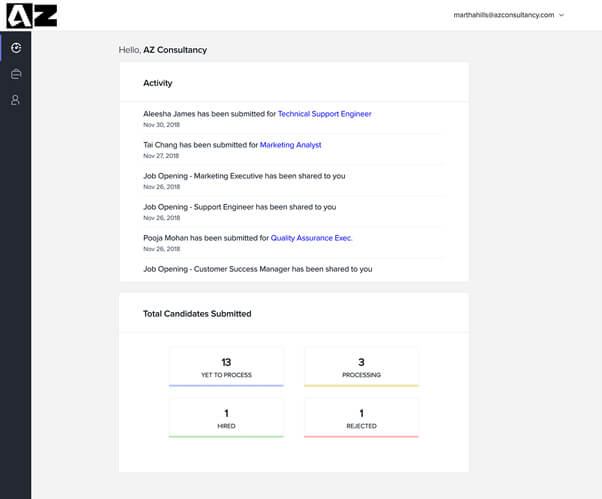Expand the marthahills account dropdown arrow
This screenshot has height=499, width=602.
562,16
